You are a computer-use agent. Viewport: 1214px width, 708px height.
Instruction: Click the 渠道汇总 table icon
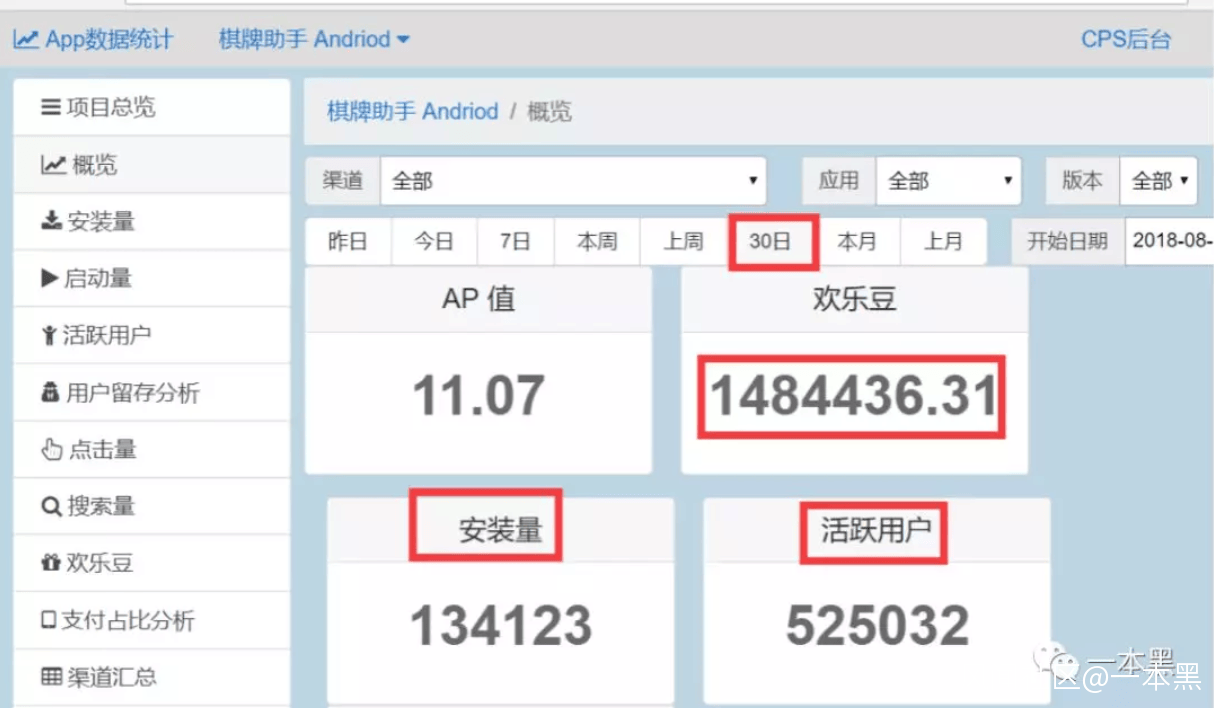[52, 678]
